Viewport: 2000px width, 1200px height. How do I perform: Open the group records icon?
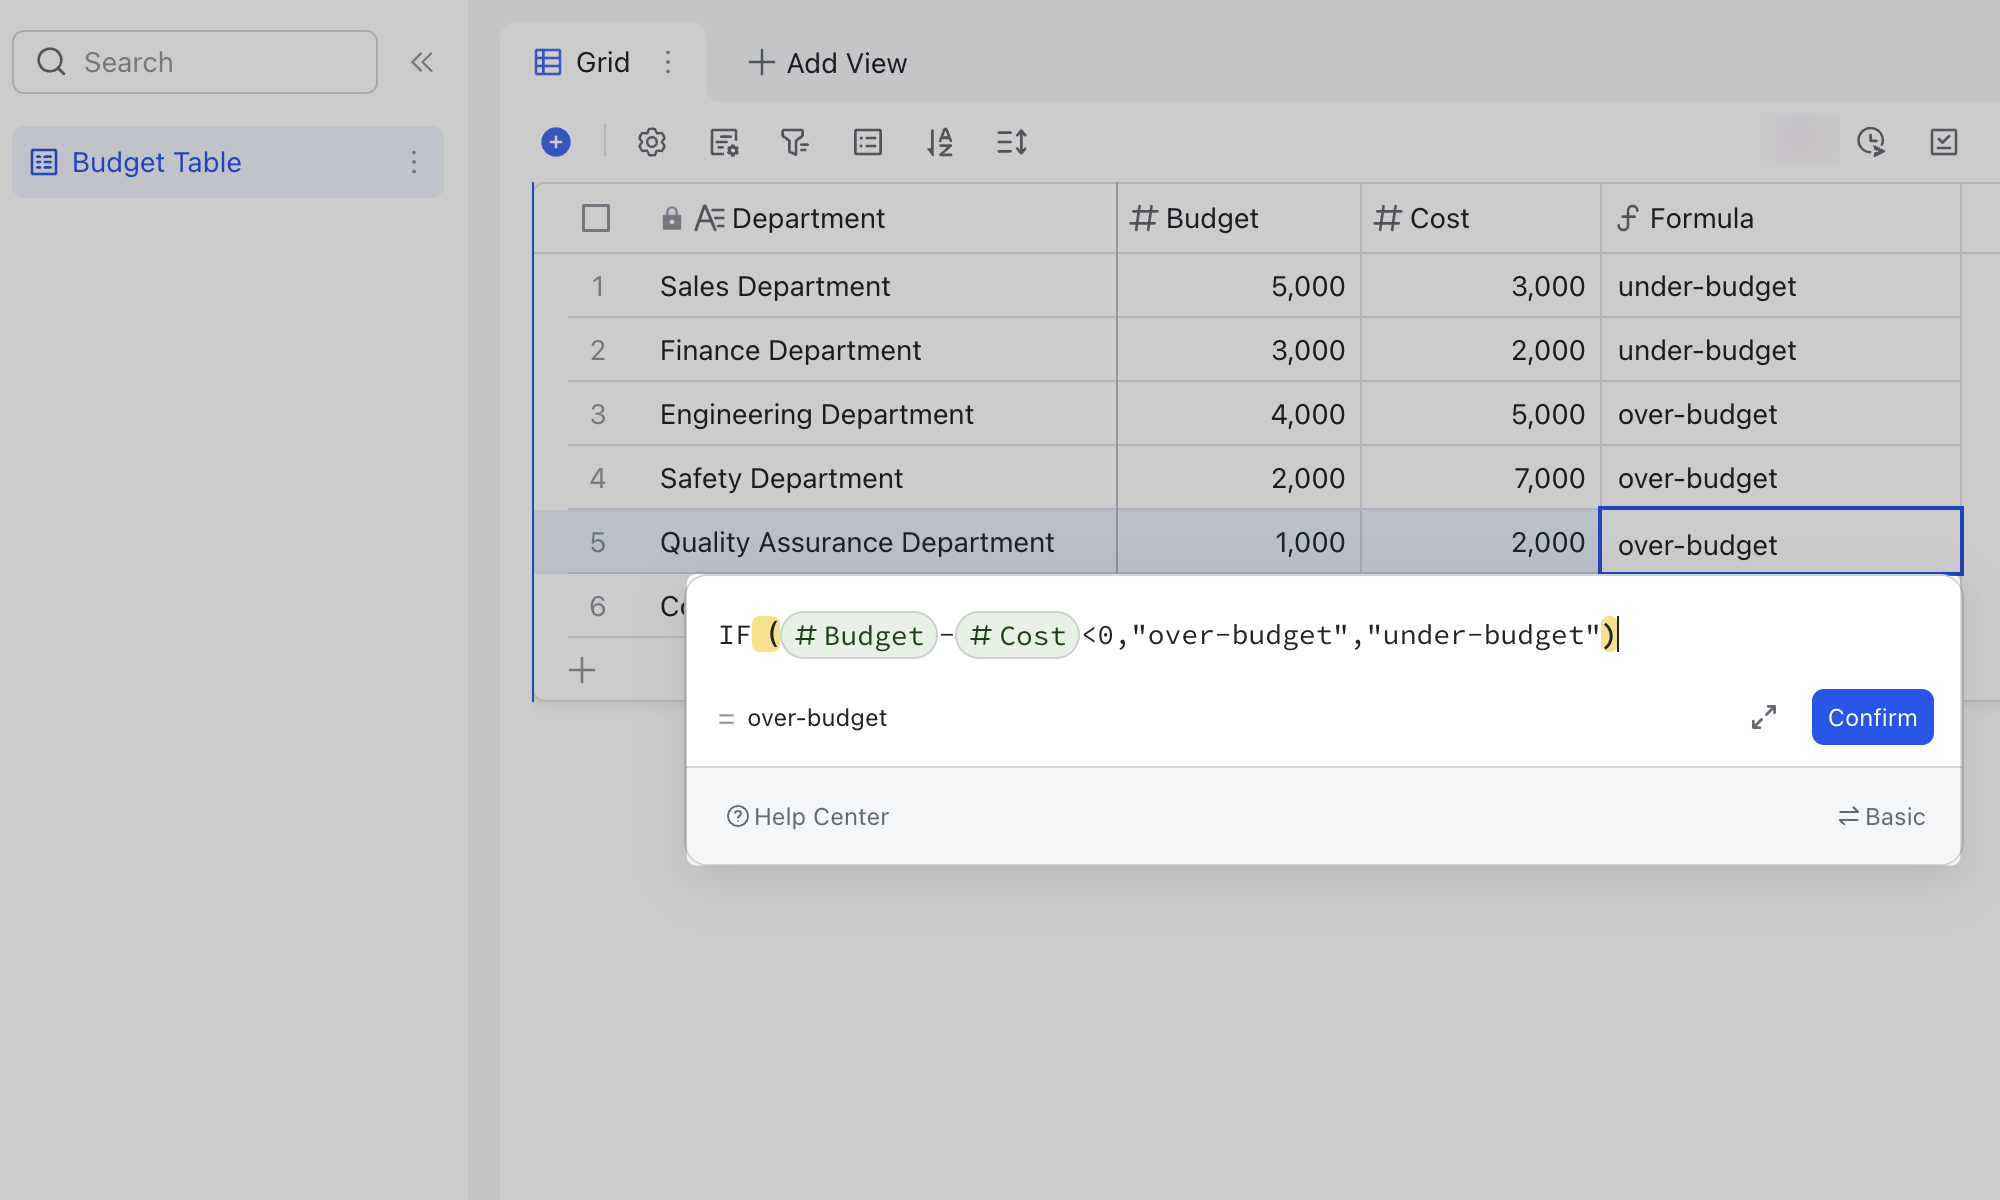tap(867, 142)
